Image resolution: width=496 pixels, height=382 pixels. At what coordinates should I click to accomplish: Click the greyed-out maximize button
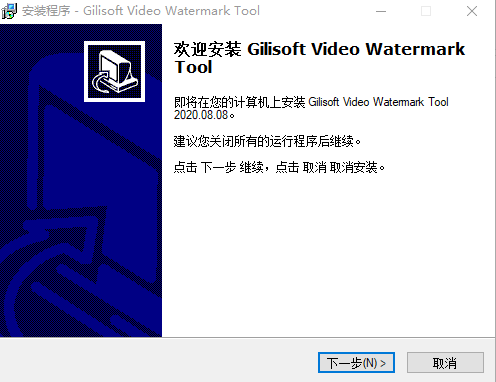pyautogui.click(x=426, y=11)
